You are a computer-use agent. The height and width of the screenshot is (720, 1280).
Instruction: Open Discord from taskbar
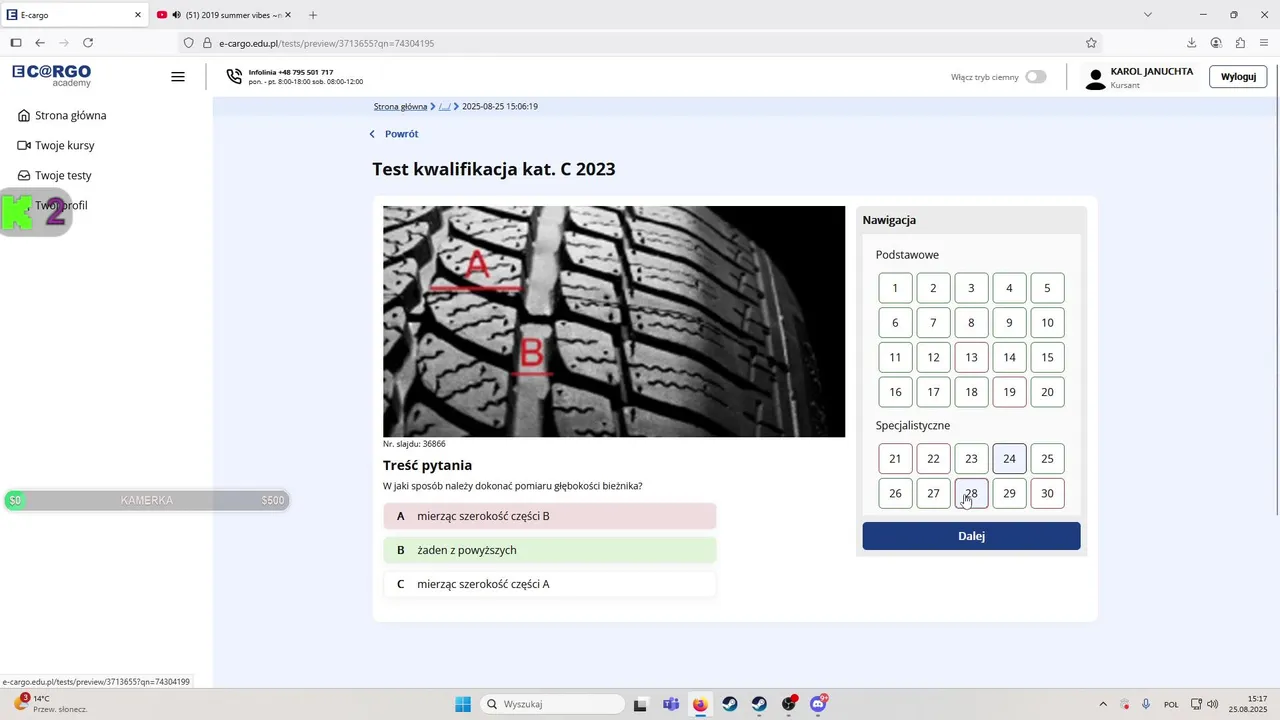pyautogui.click(x=818, y=704)
